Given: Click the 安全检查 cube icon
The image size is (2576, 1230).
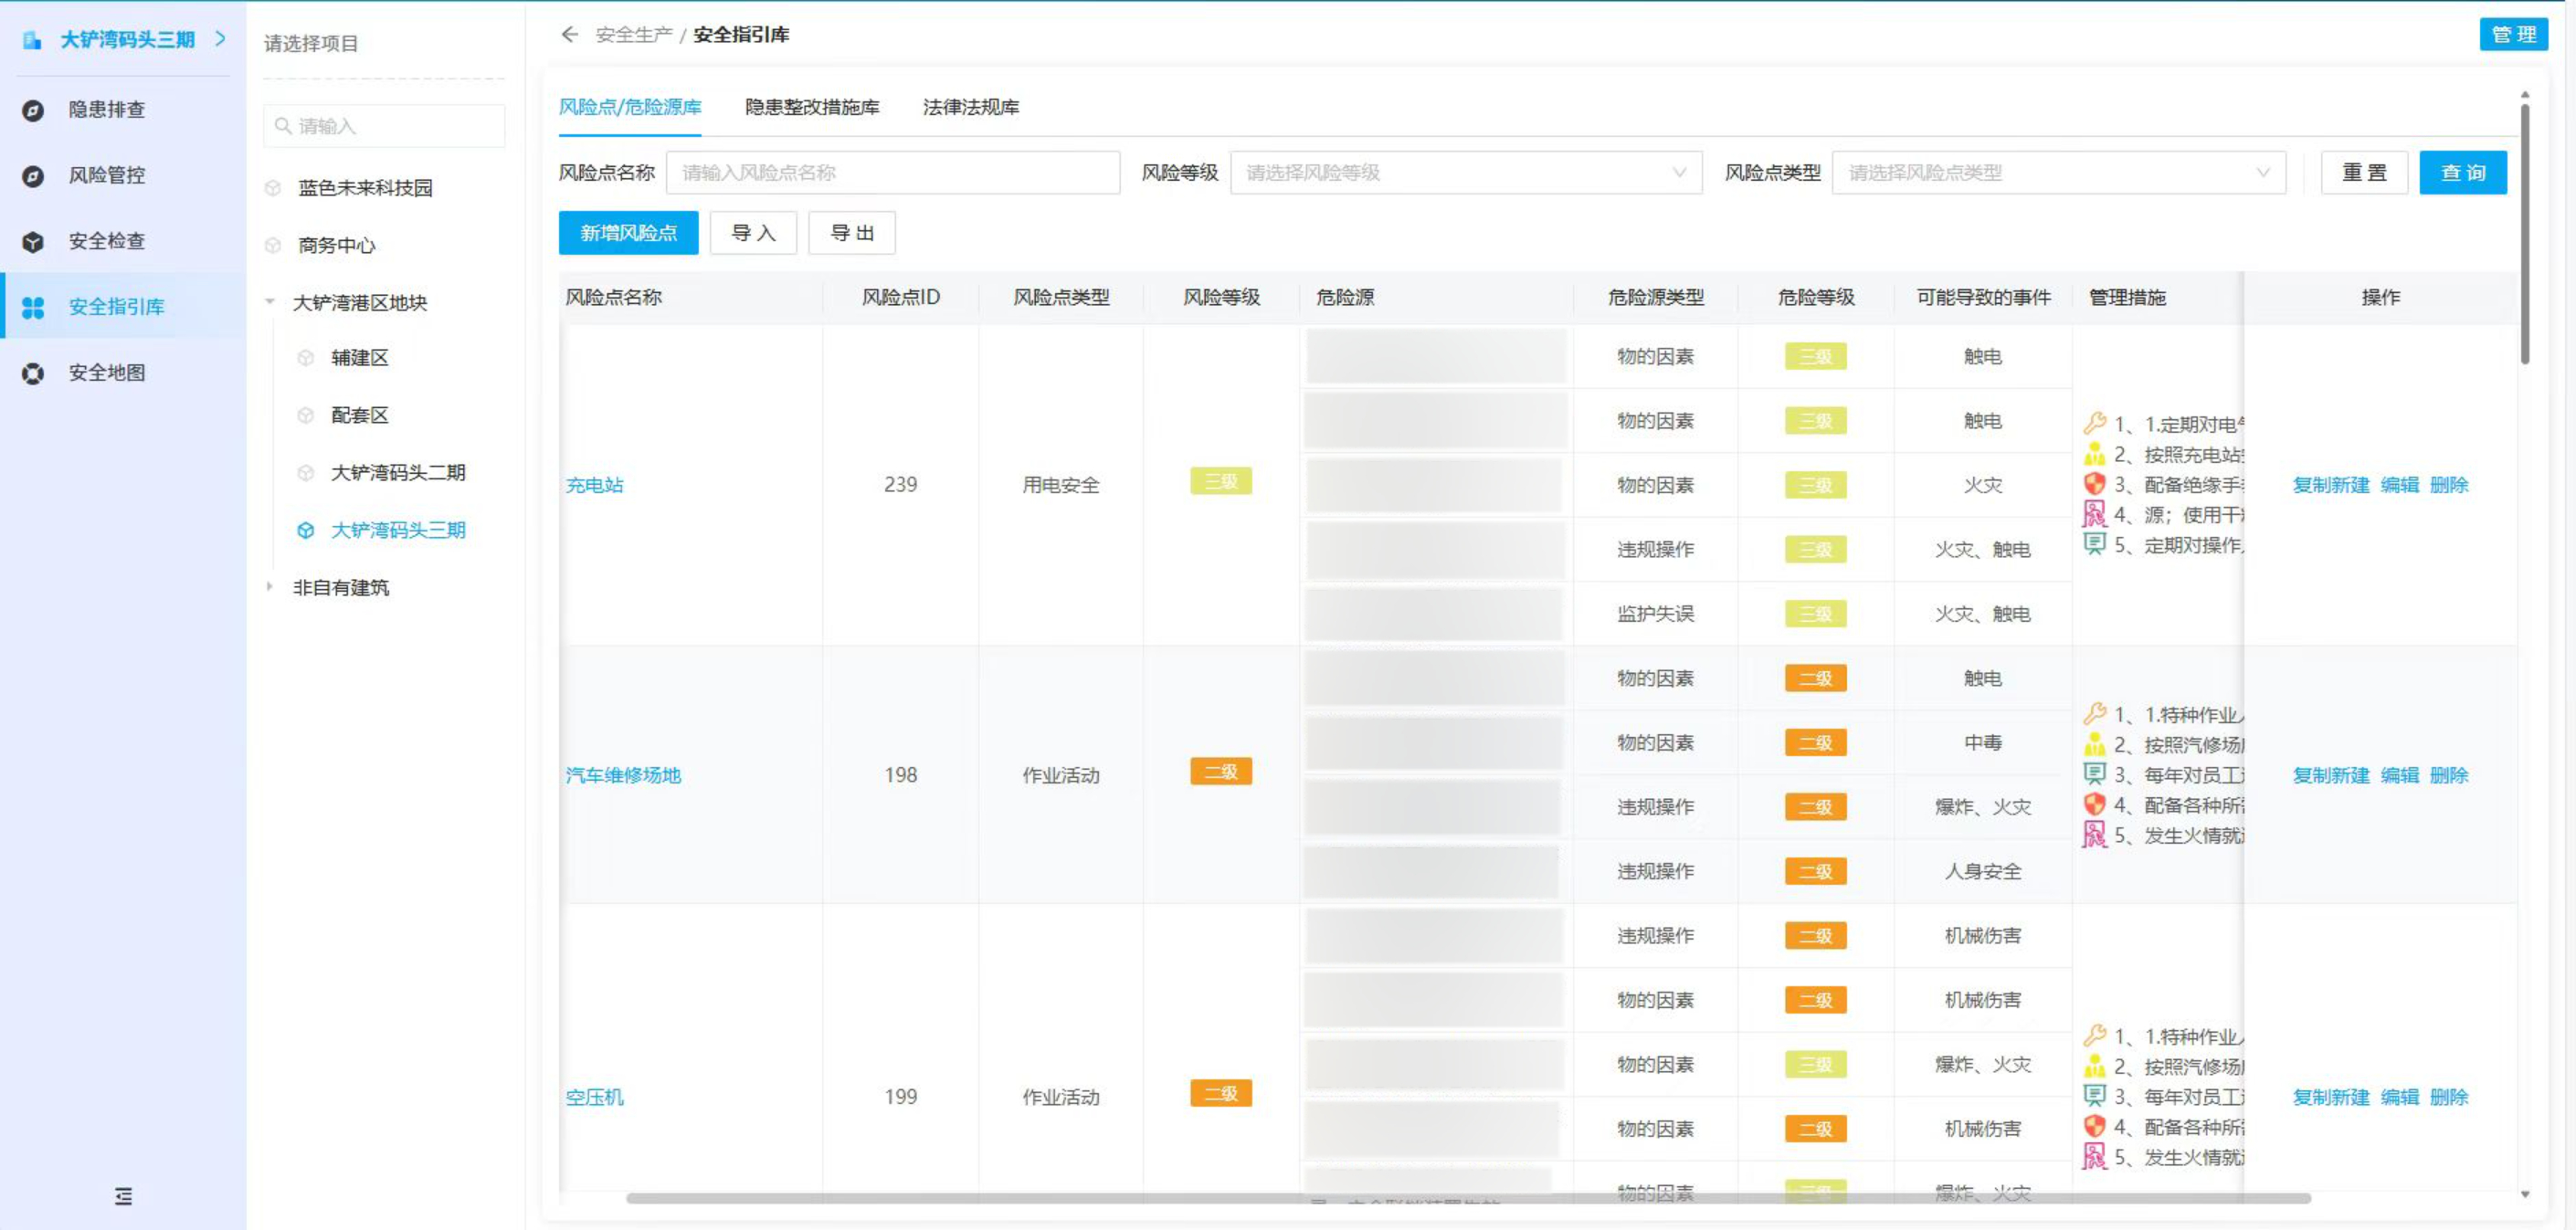Looking at the screenshot, I should point(33,241).
